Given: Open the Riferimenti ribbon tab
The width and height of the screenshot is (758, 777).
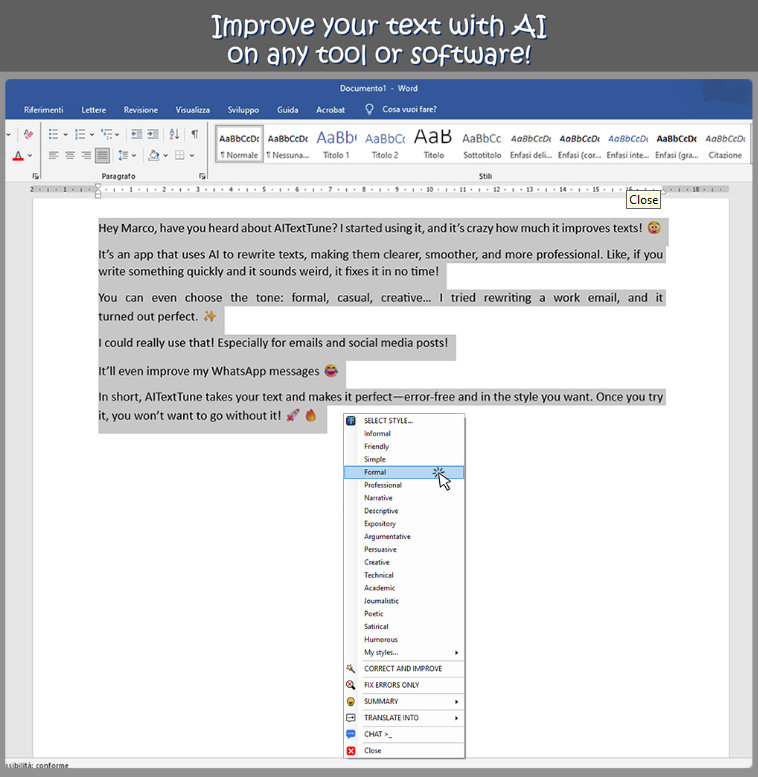Looking at the screenshot, I should [44, 110].
